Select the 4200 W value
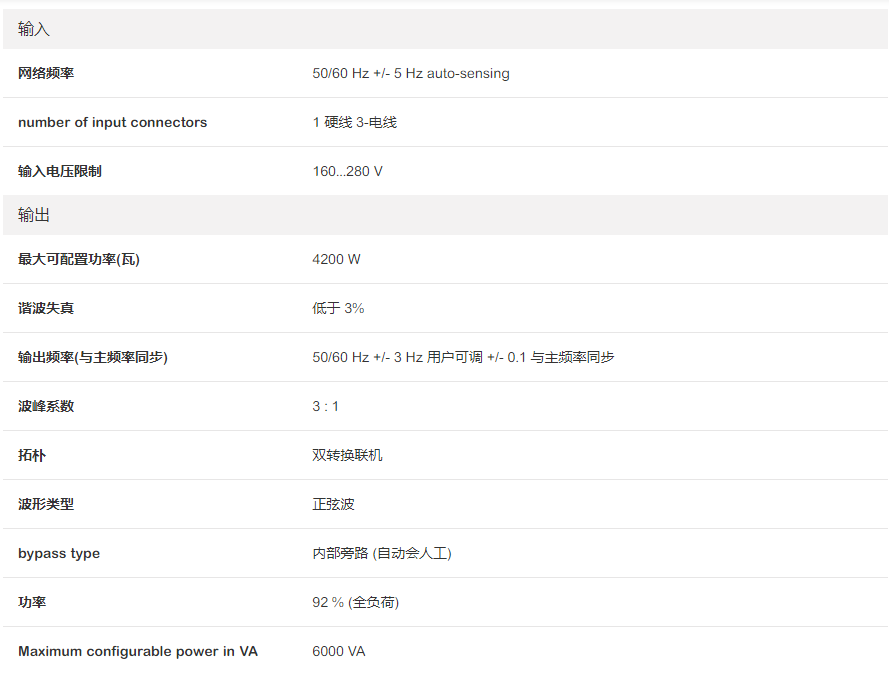This screenshot has height=675, width=889. click(336, 259)
